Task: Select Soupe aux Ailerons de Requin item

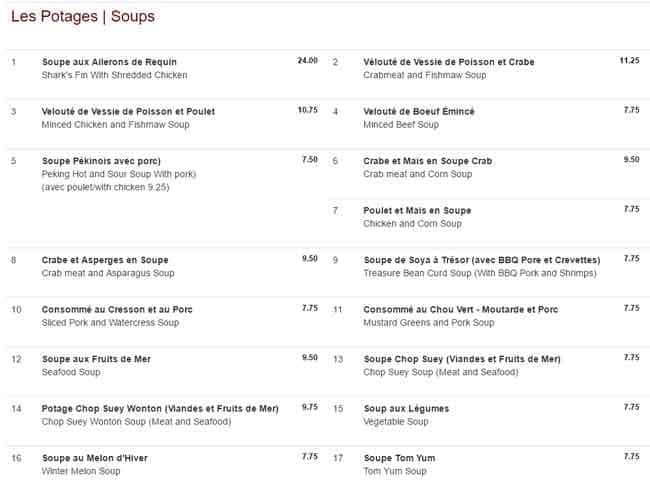Action: (x=107, y=62)
